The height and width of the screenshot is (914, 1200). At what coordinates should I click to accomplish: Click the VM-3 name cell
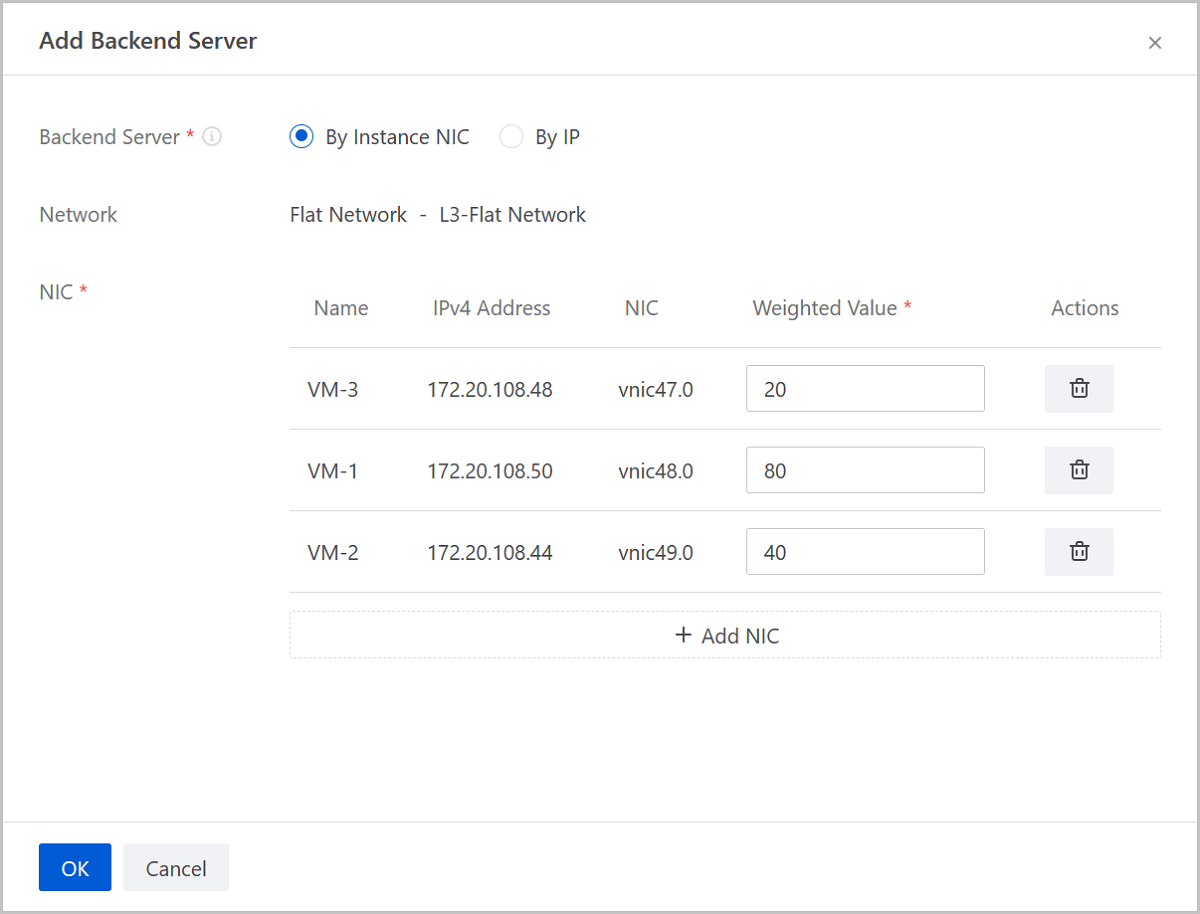point(333,390)
